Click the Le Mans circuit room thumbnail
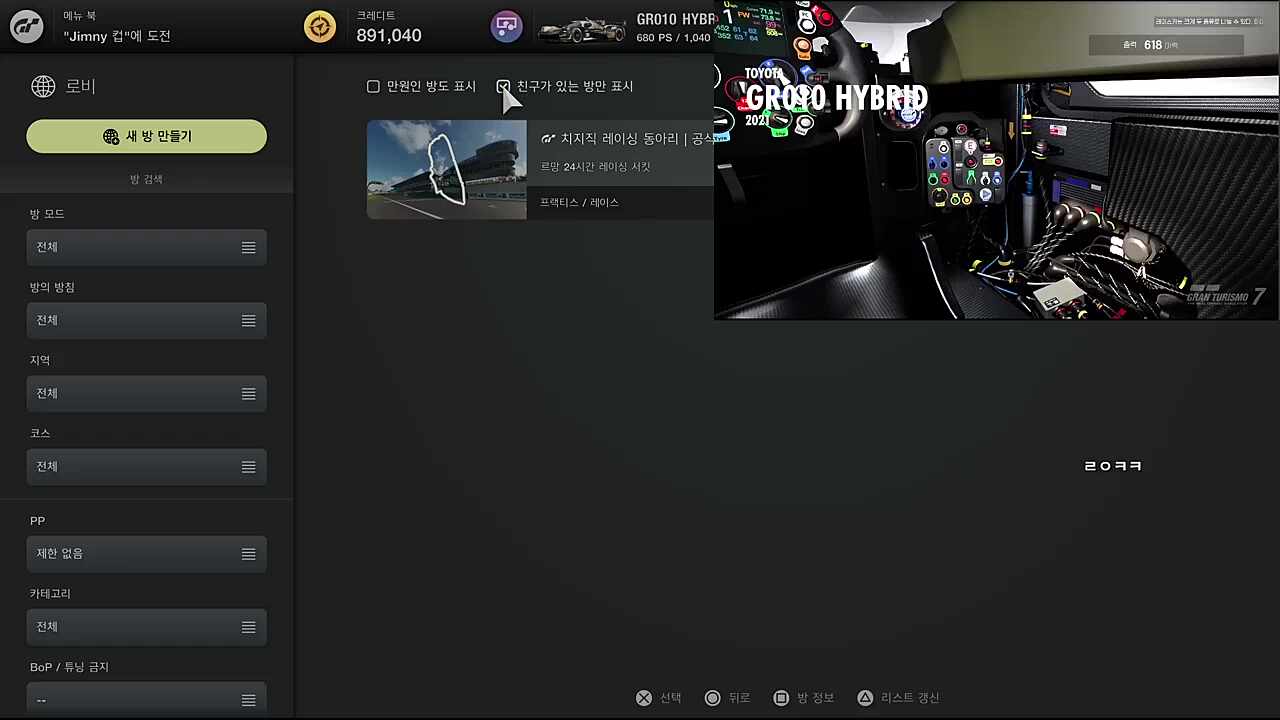This screenshot has width=1280, height=720. coord(446,170)
